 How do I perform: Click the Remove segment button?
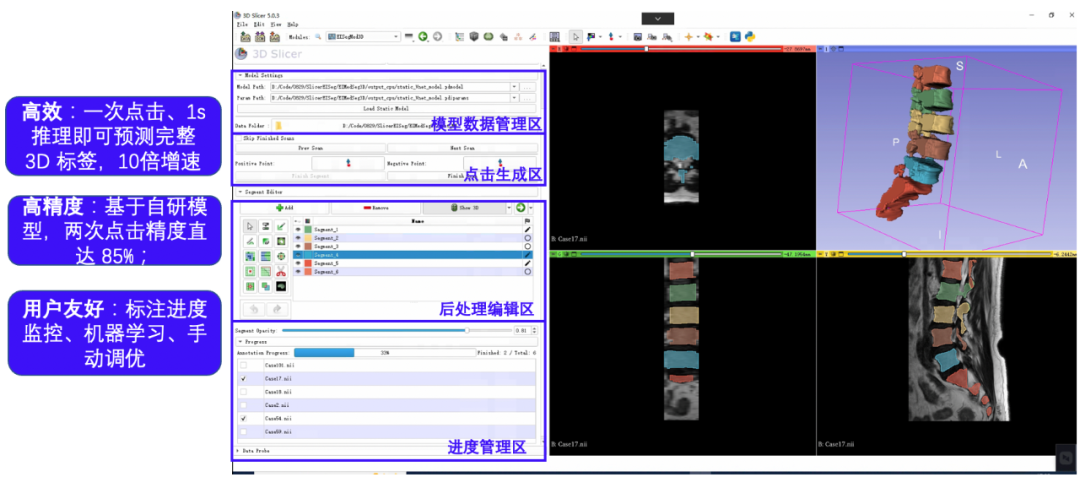point(375,207)
